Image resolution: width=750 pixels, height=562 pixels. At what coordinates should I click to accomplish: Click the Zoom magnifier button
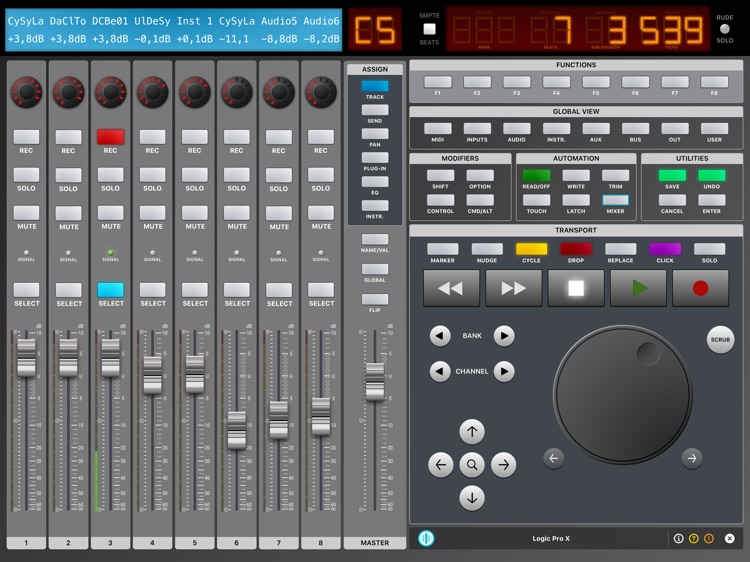[x=472, y=465]
